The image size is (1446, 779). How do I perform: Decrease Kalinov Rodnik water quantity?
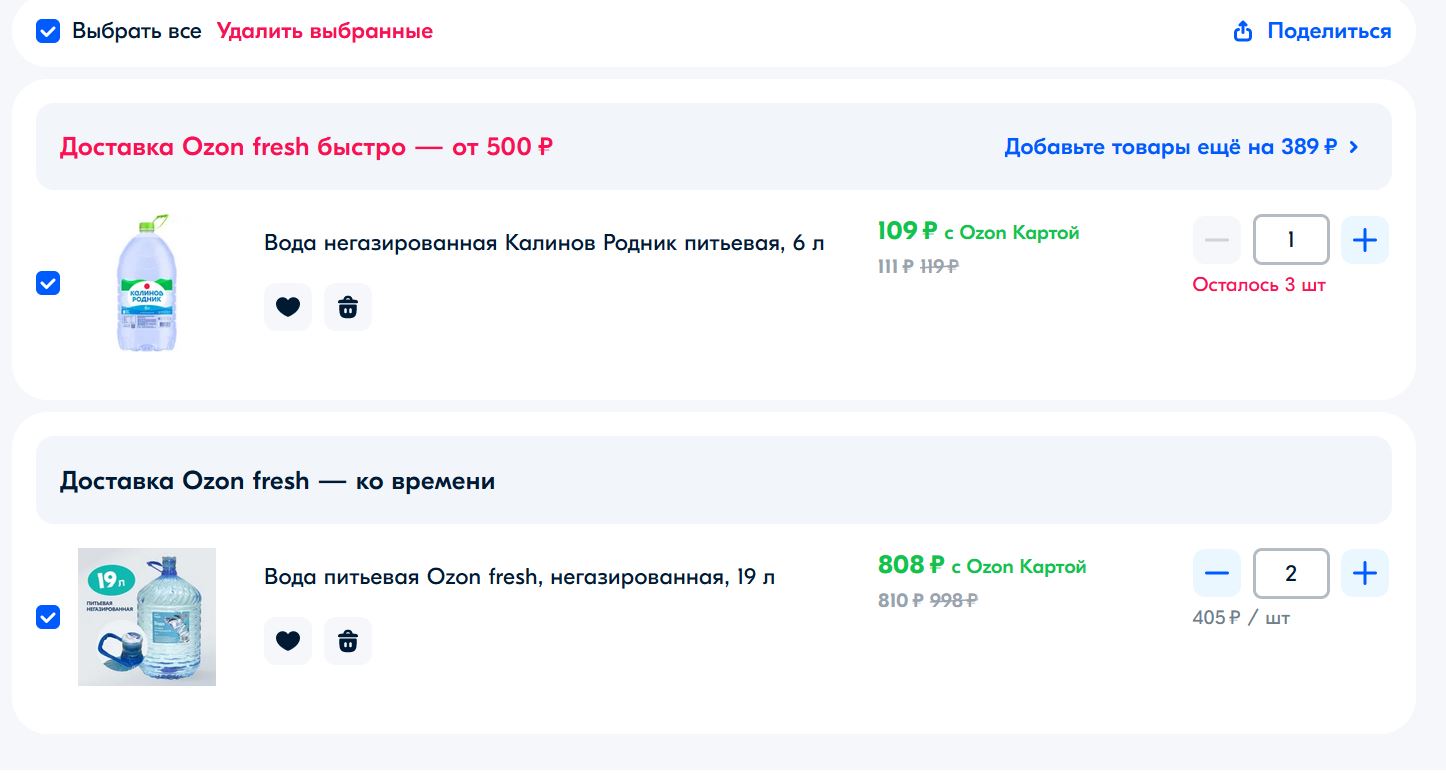1217,240
